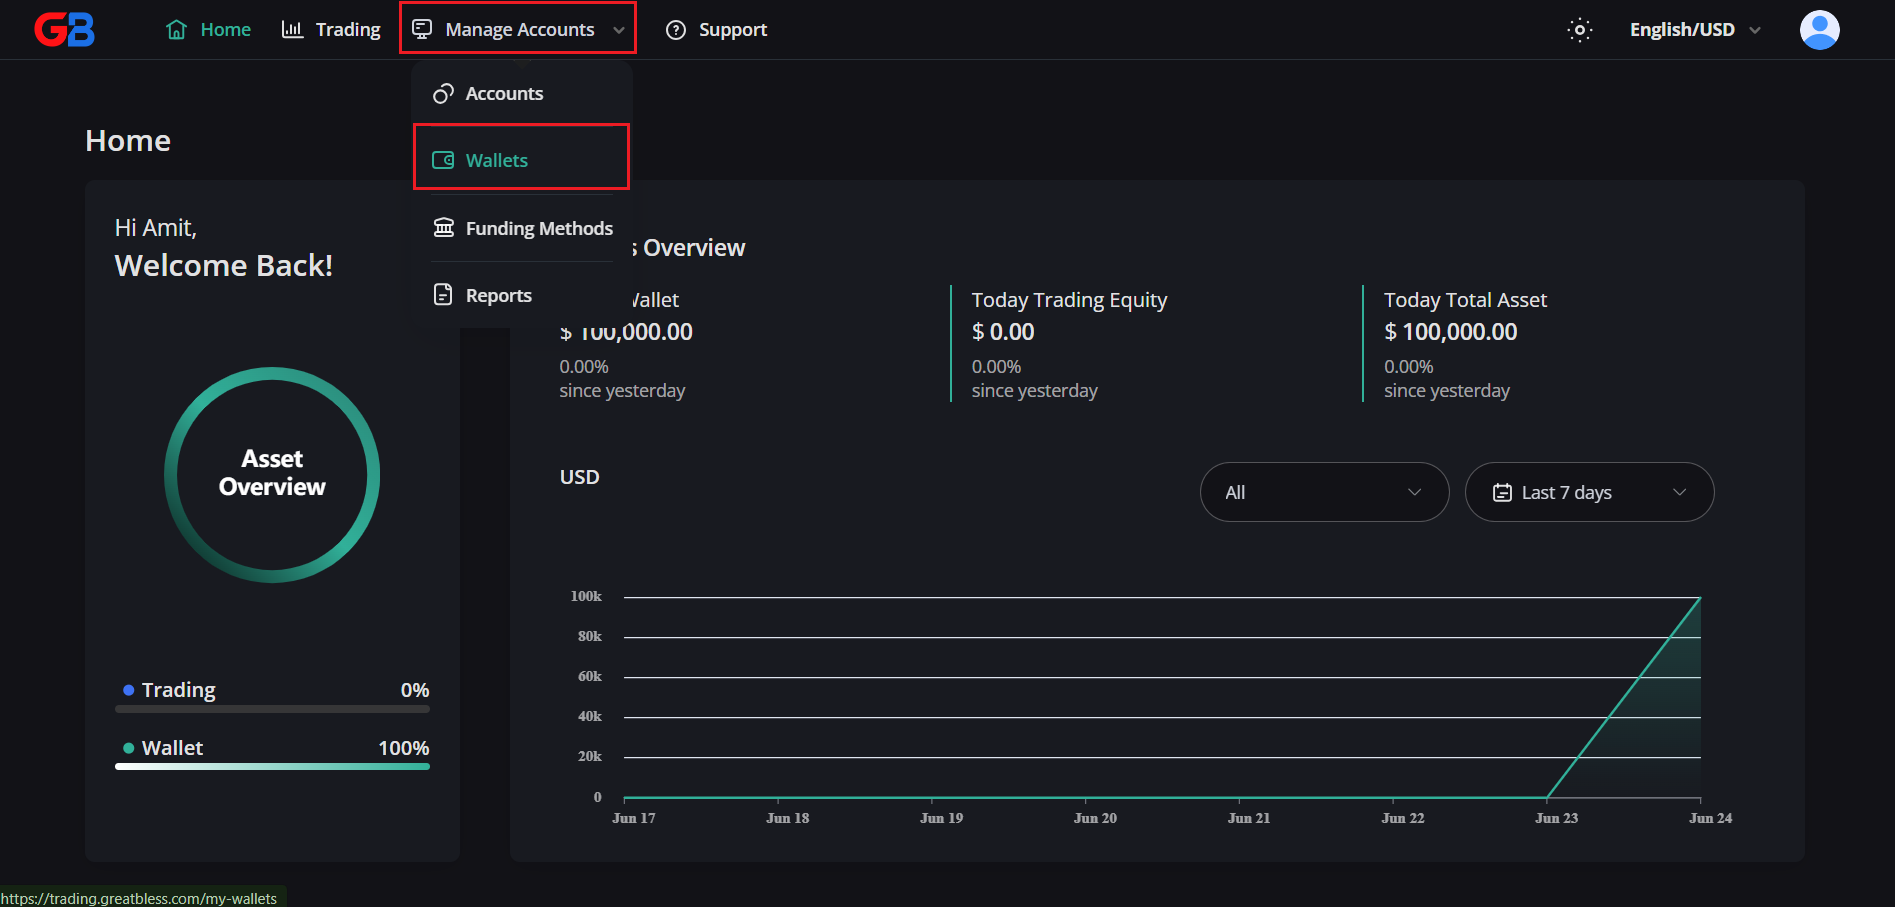Click the USD chart label
Viewport: 1895px width, 907px height.
(580, 477)
